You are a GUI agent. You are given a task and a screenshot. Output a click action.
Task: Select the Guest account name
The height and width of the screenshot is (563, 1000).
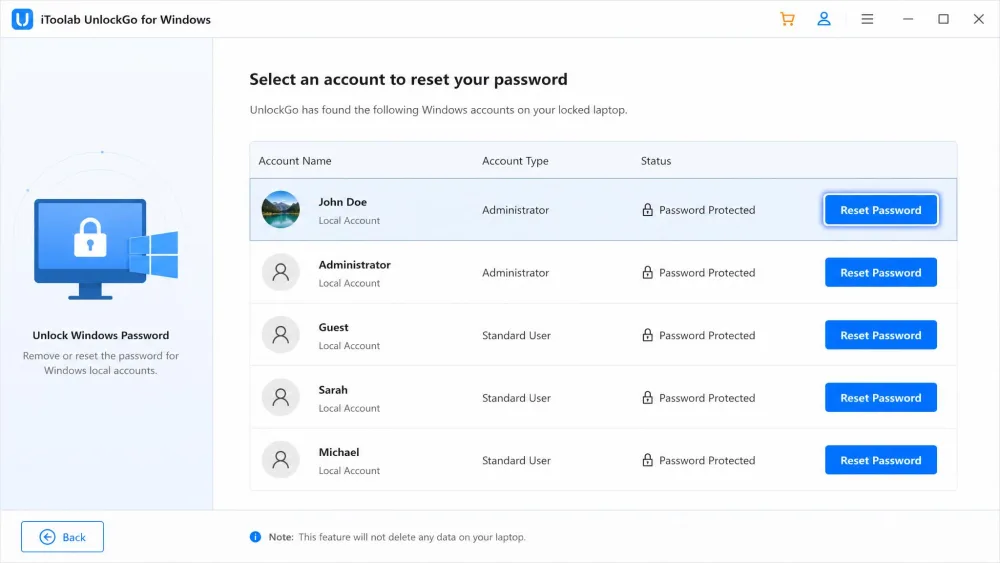coord(334,327)
